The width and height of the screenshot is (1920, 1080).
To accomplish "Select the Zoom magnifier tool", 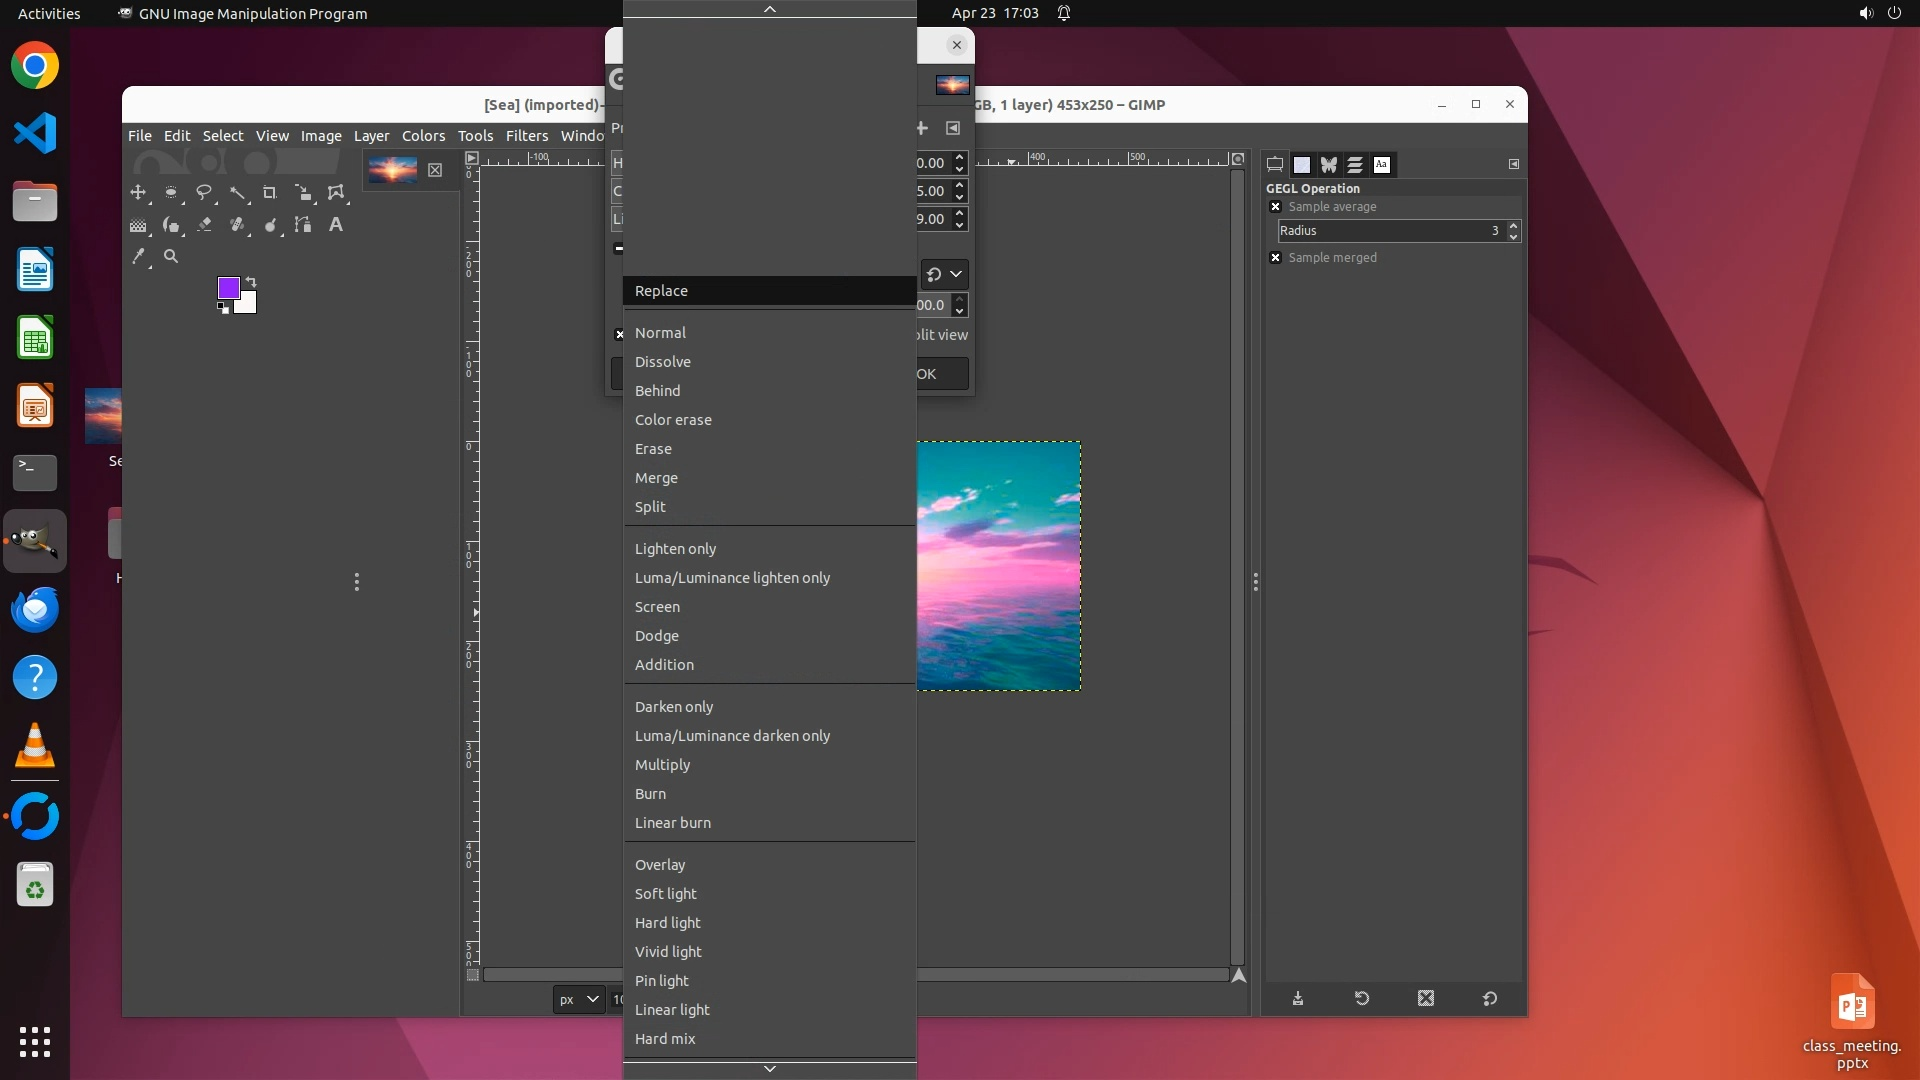I will [171, 257].
